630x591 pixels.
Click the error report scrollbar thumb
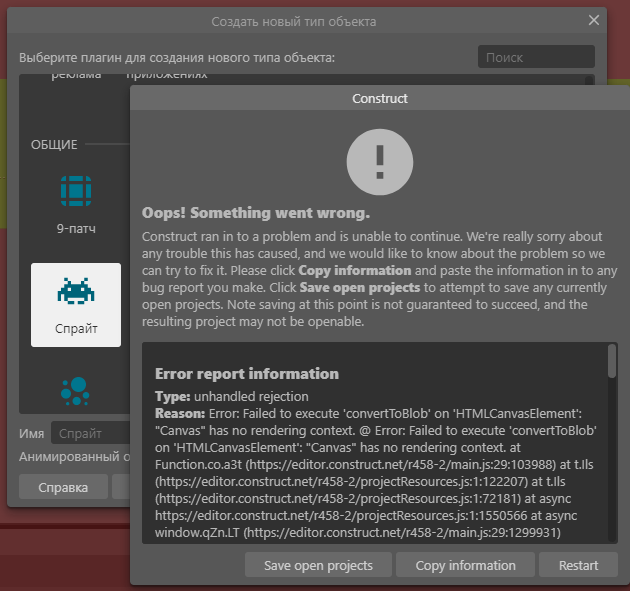tap(611, 363)
